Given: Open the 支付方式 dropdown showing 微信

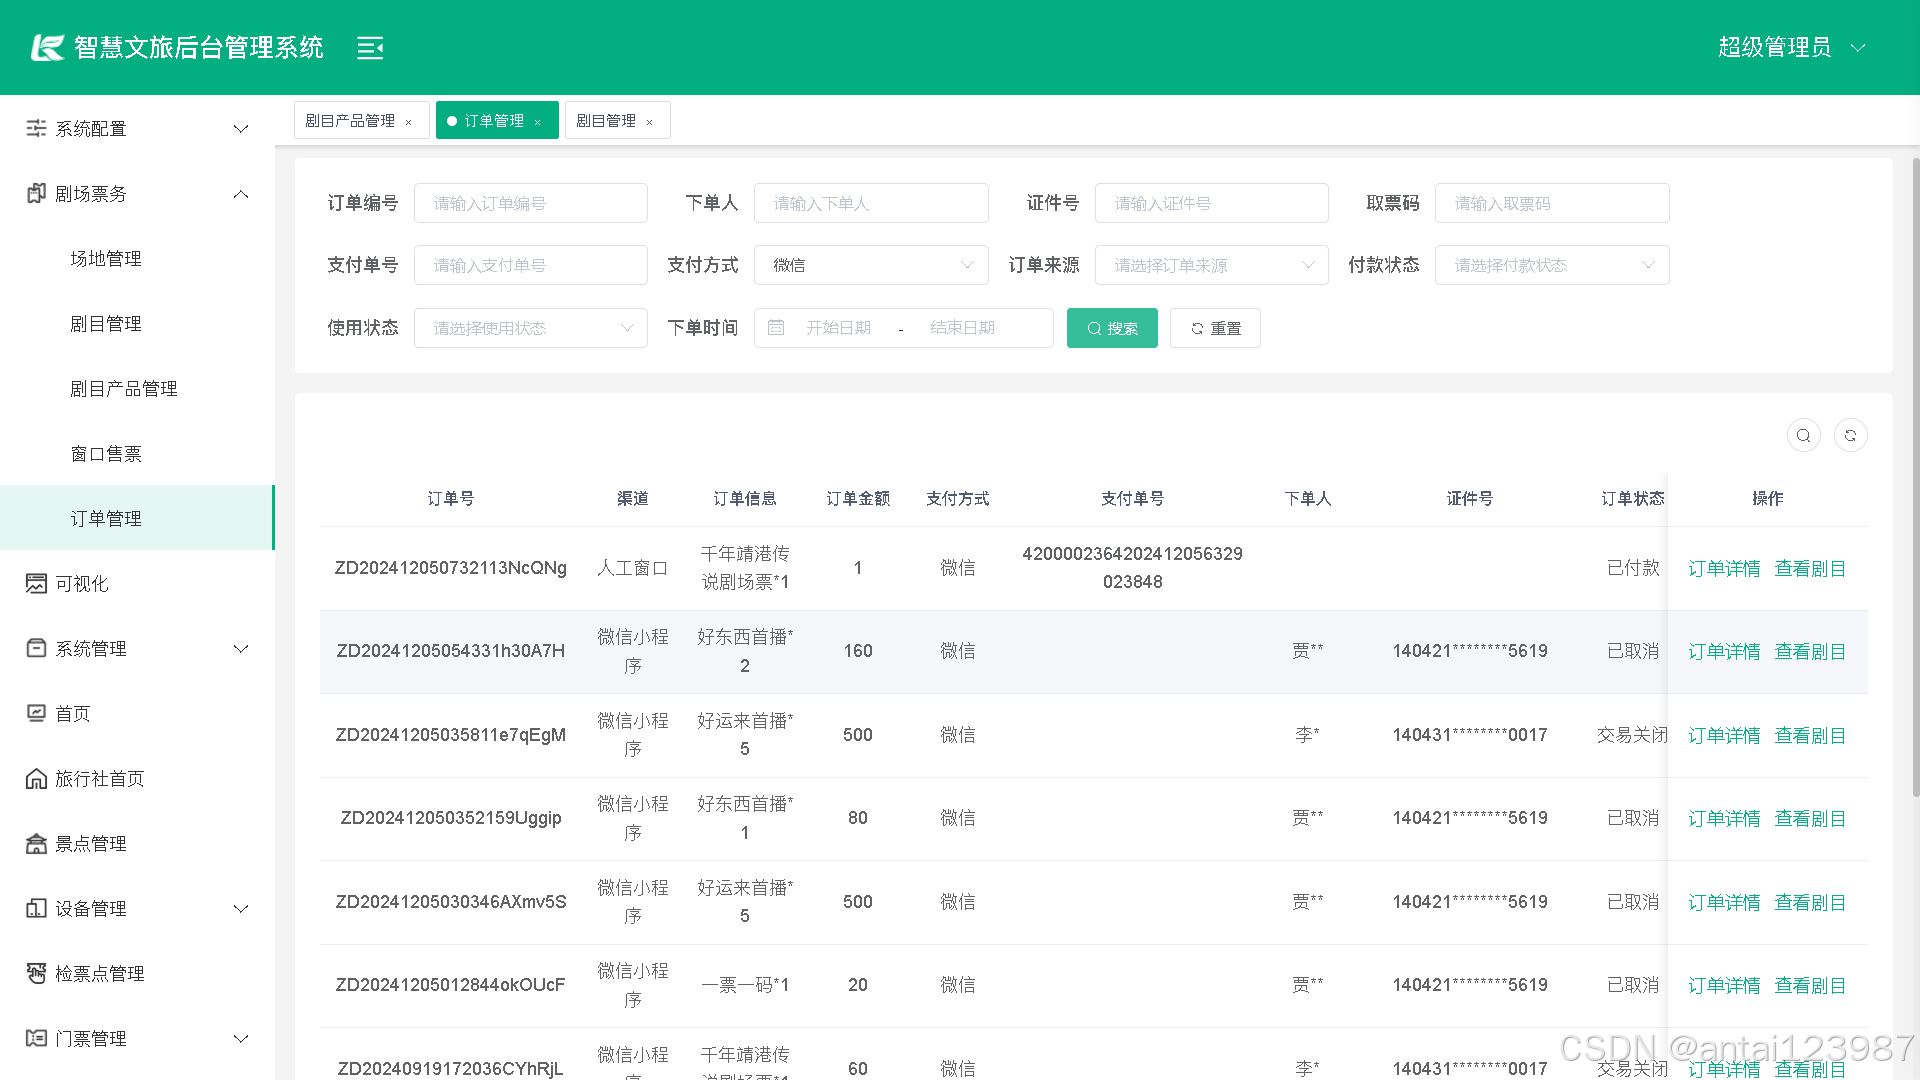Looking at the screenshot, I should tap(870, 265).
